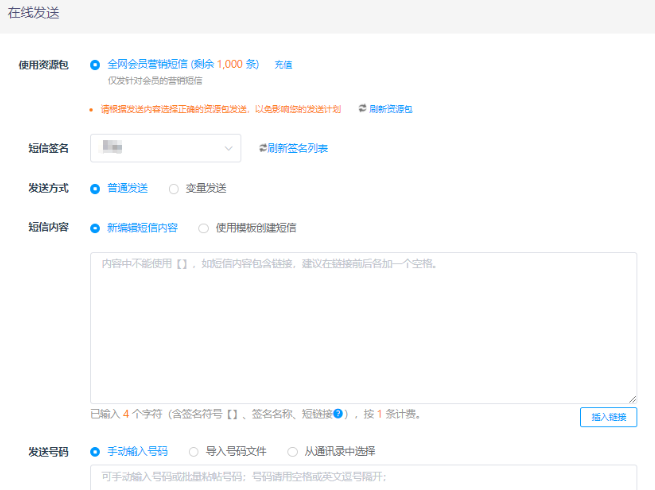Viewport: 655px width, 490px height.
Task: Click the resize handle of the SMS text area
Action: point(632,399)
